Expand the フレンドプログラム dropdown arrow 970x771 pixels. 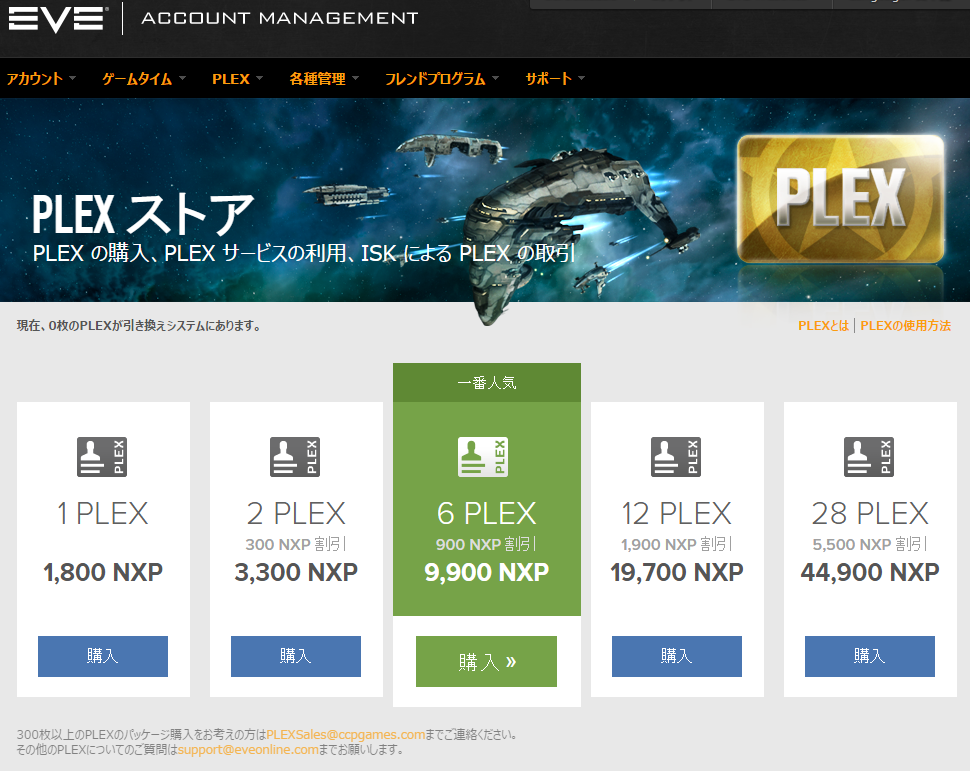(x=496, y=78)
